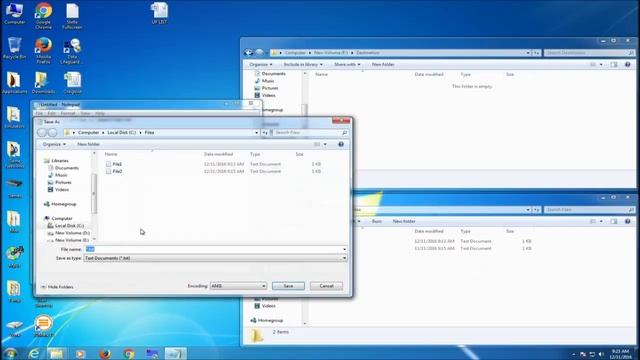
Task: Toggle the preview pane in the Destination window
Action: click(614, 64)
